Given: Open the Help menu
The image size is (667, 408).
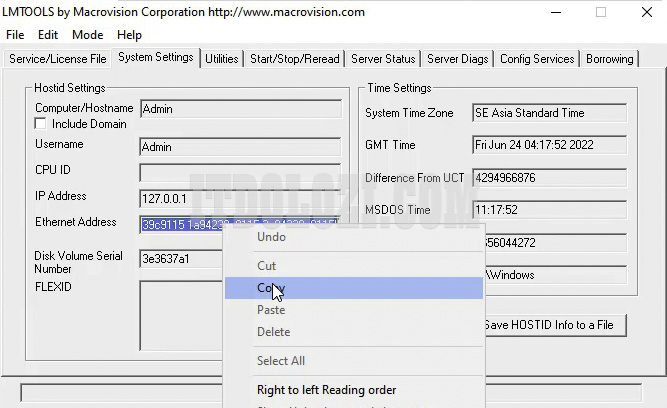Looking at the screenshot, I should pyautogui.click(x=129, y=35).
